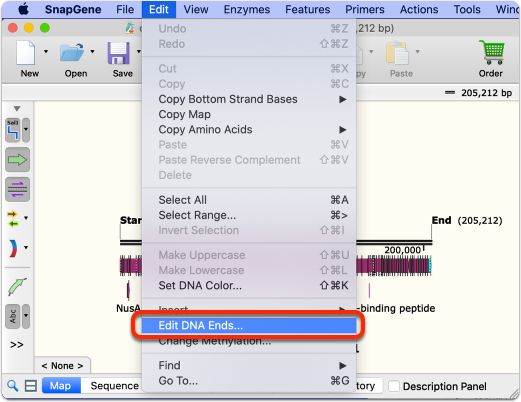Toggle the split view icon at bottom

tap(31, 386)
